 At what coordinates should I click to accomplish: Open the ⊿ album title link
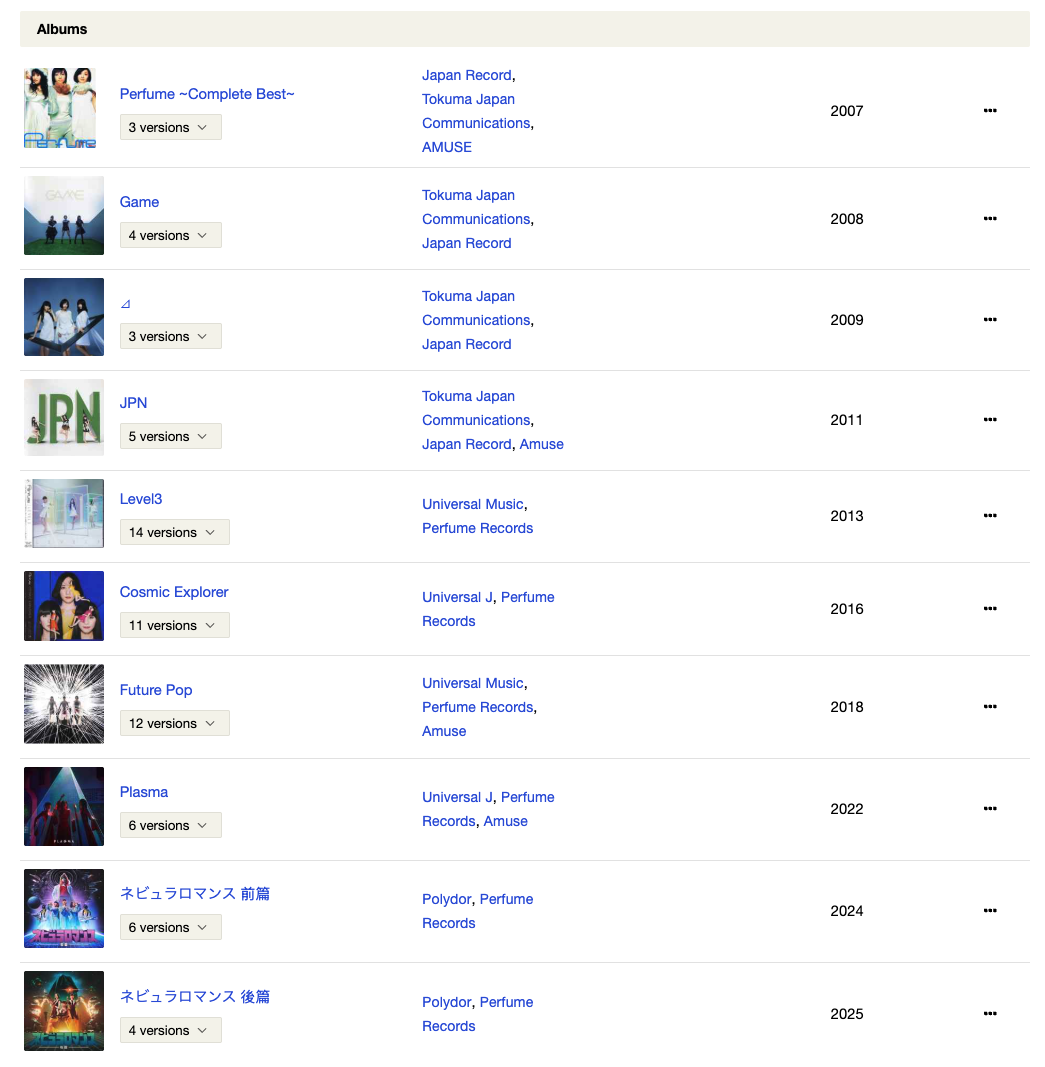(x=125, y=303)
